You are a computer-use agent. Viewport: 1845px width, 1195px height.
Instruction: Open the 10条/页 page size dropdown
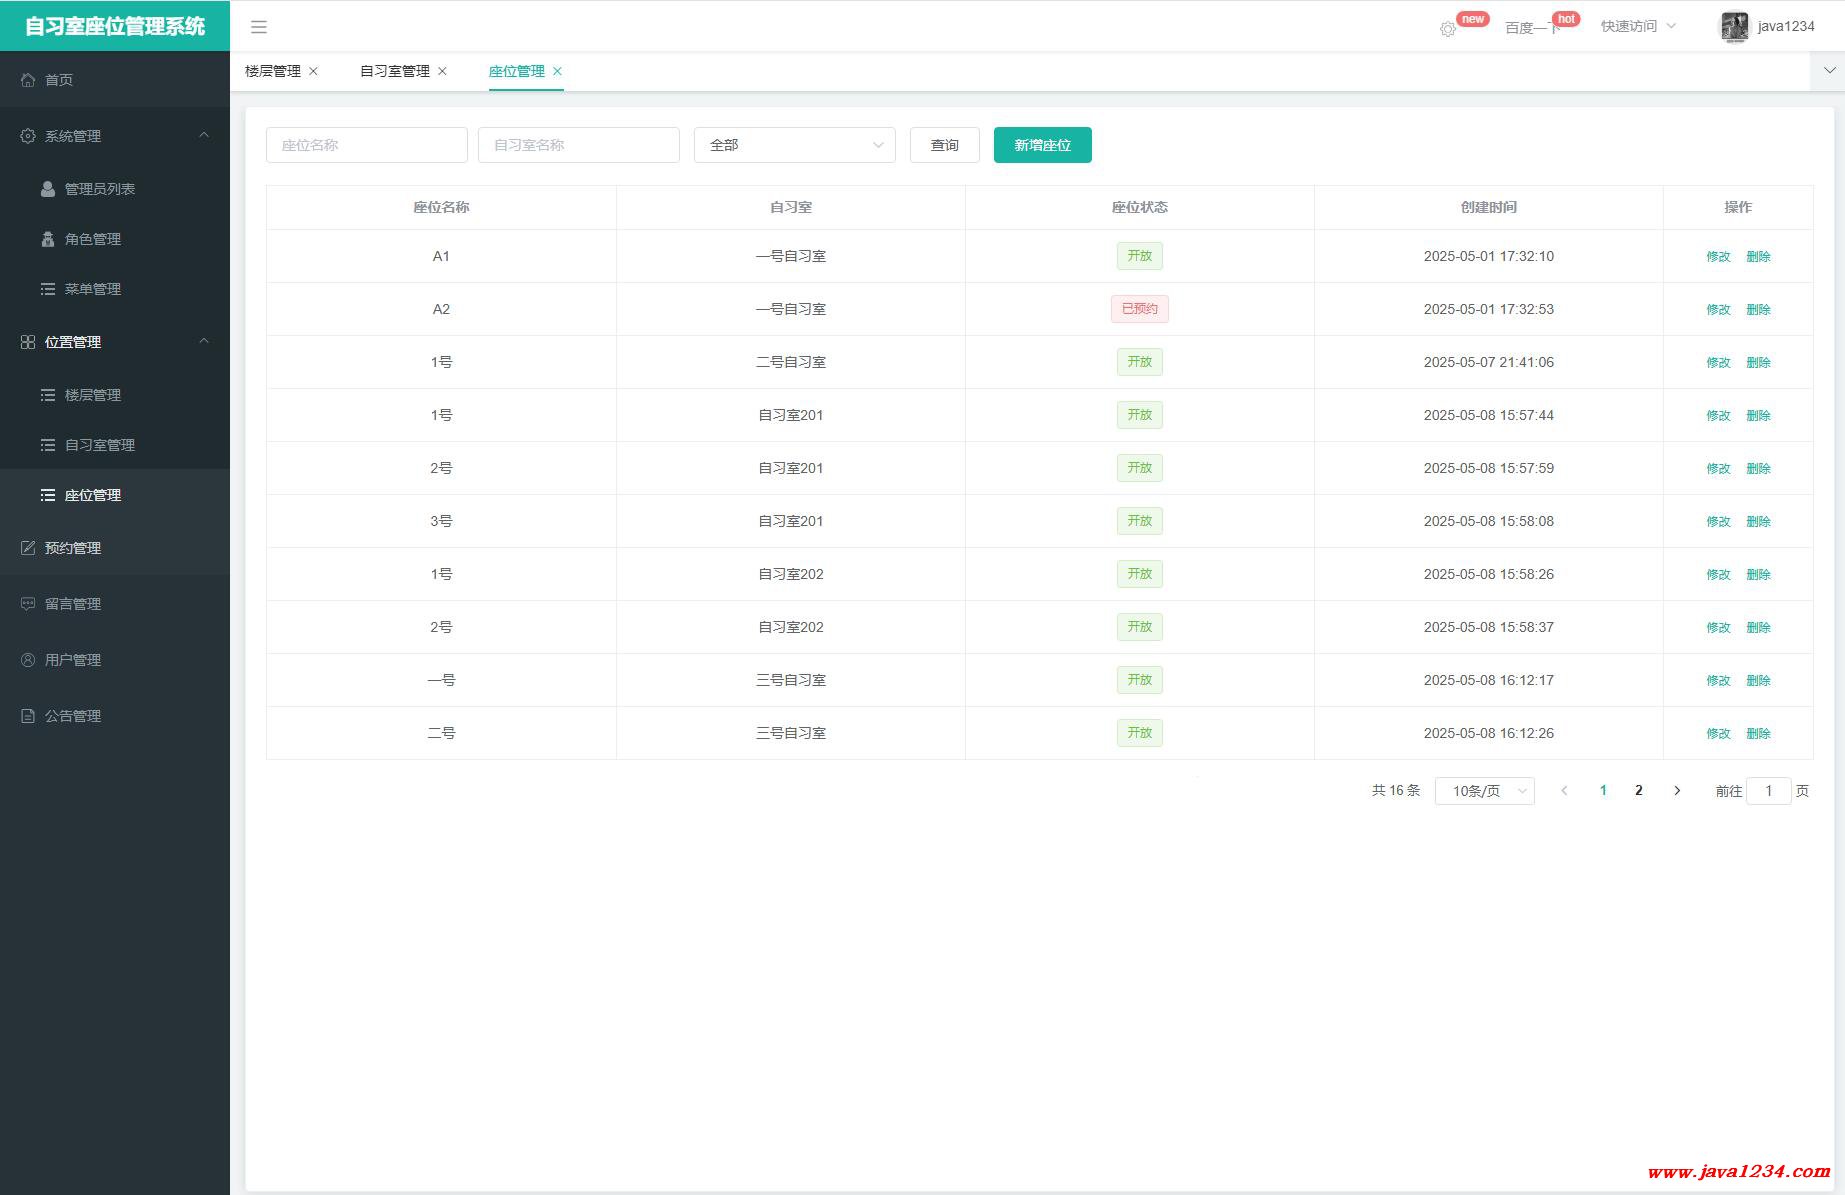pos(1484,791)
